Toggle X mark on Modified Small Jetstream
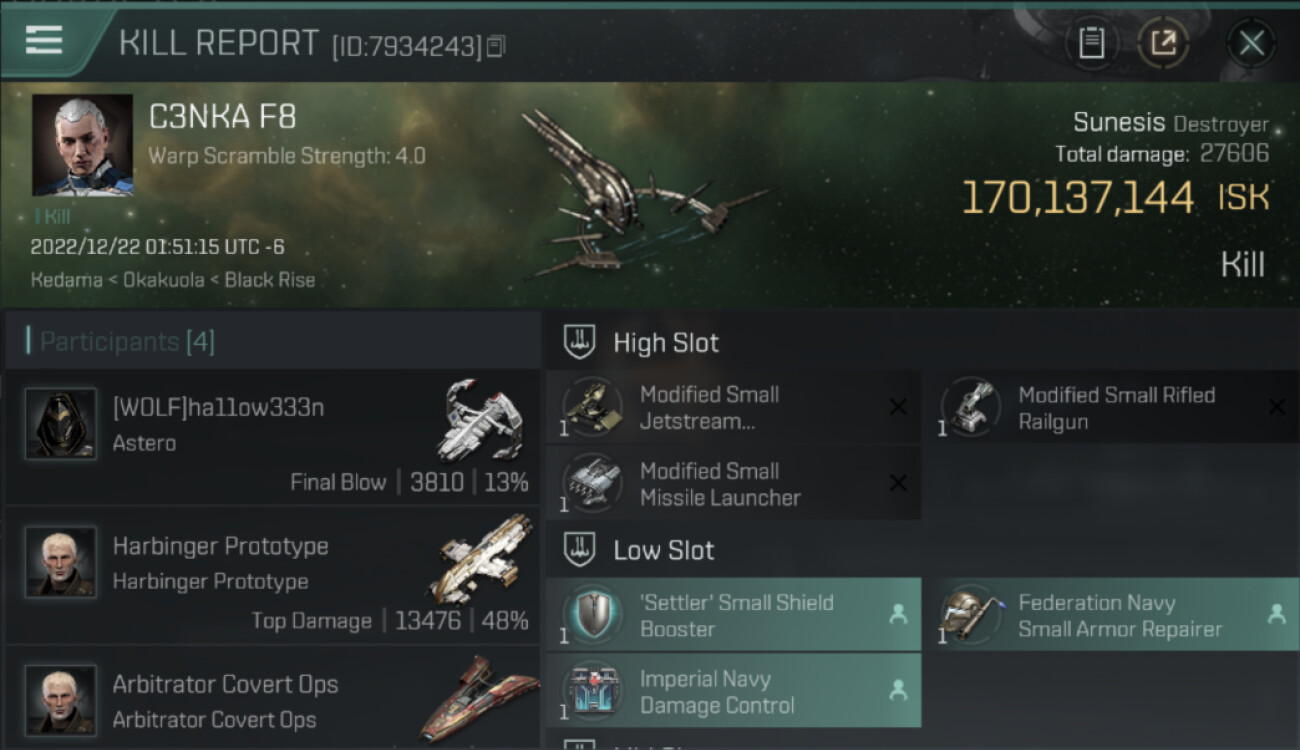Image resolution: width=1300 pixels, height=750 pixels. click(x=898, y=407)
